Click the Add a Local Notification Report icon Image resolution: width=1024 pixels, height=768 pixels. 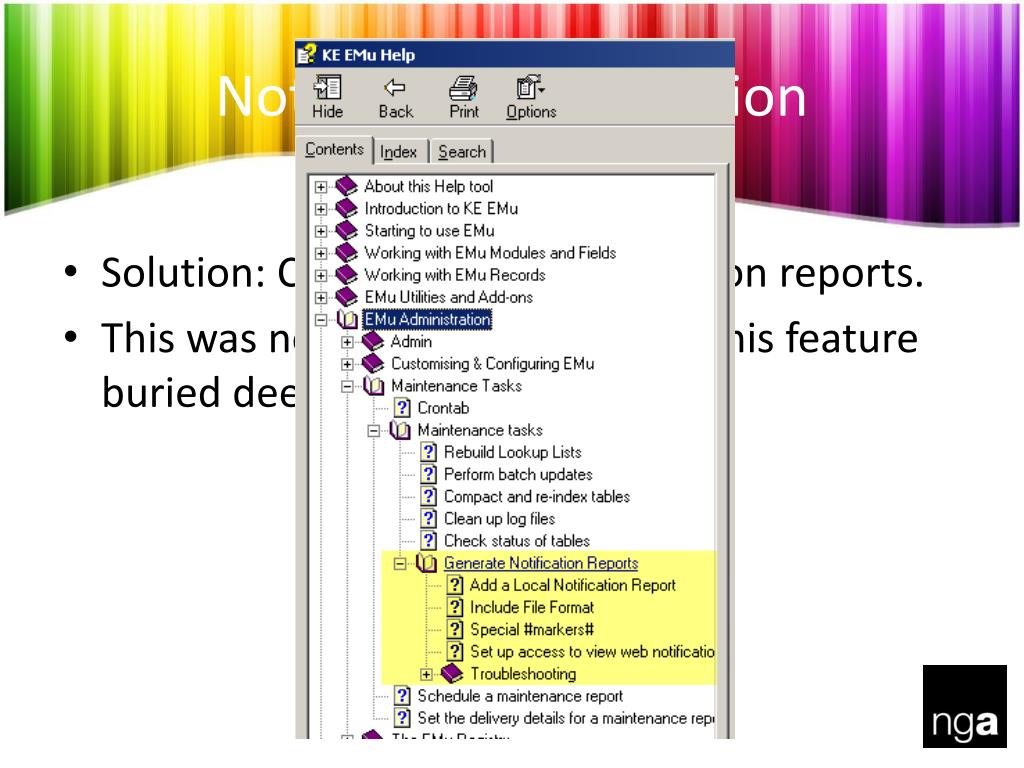(x=455, y=585)
